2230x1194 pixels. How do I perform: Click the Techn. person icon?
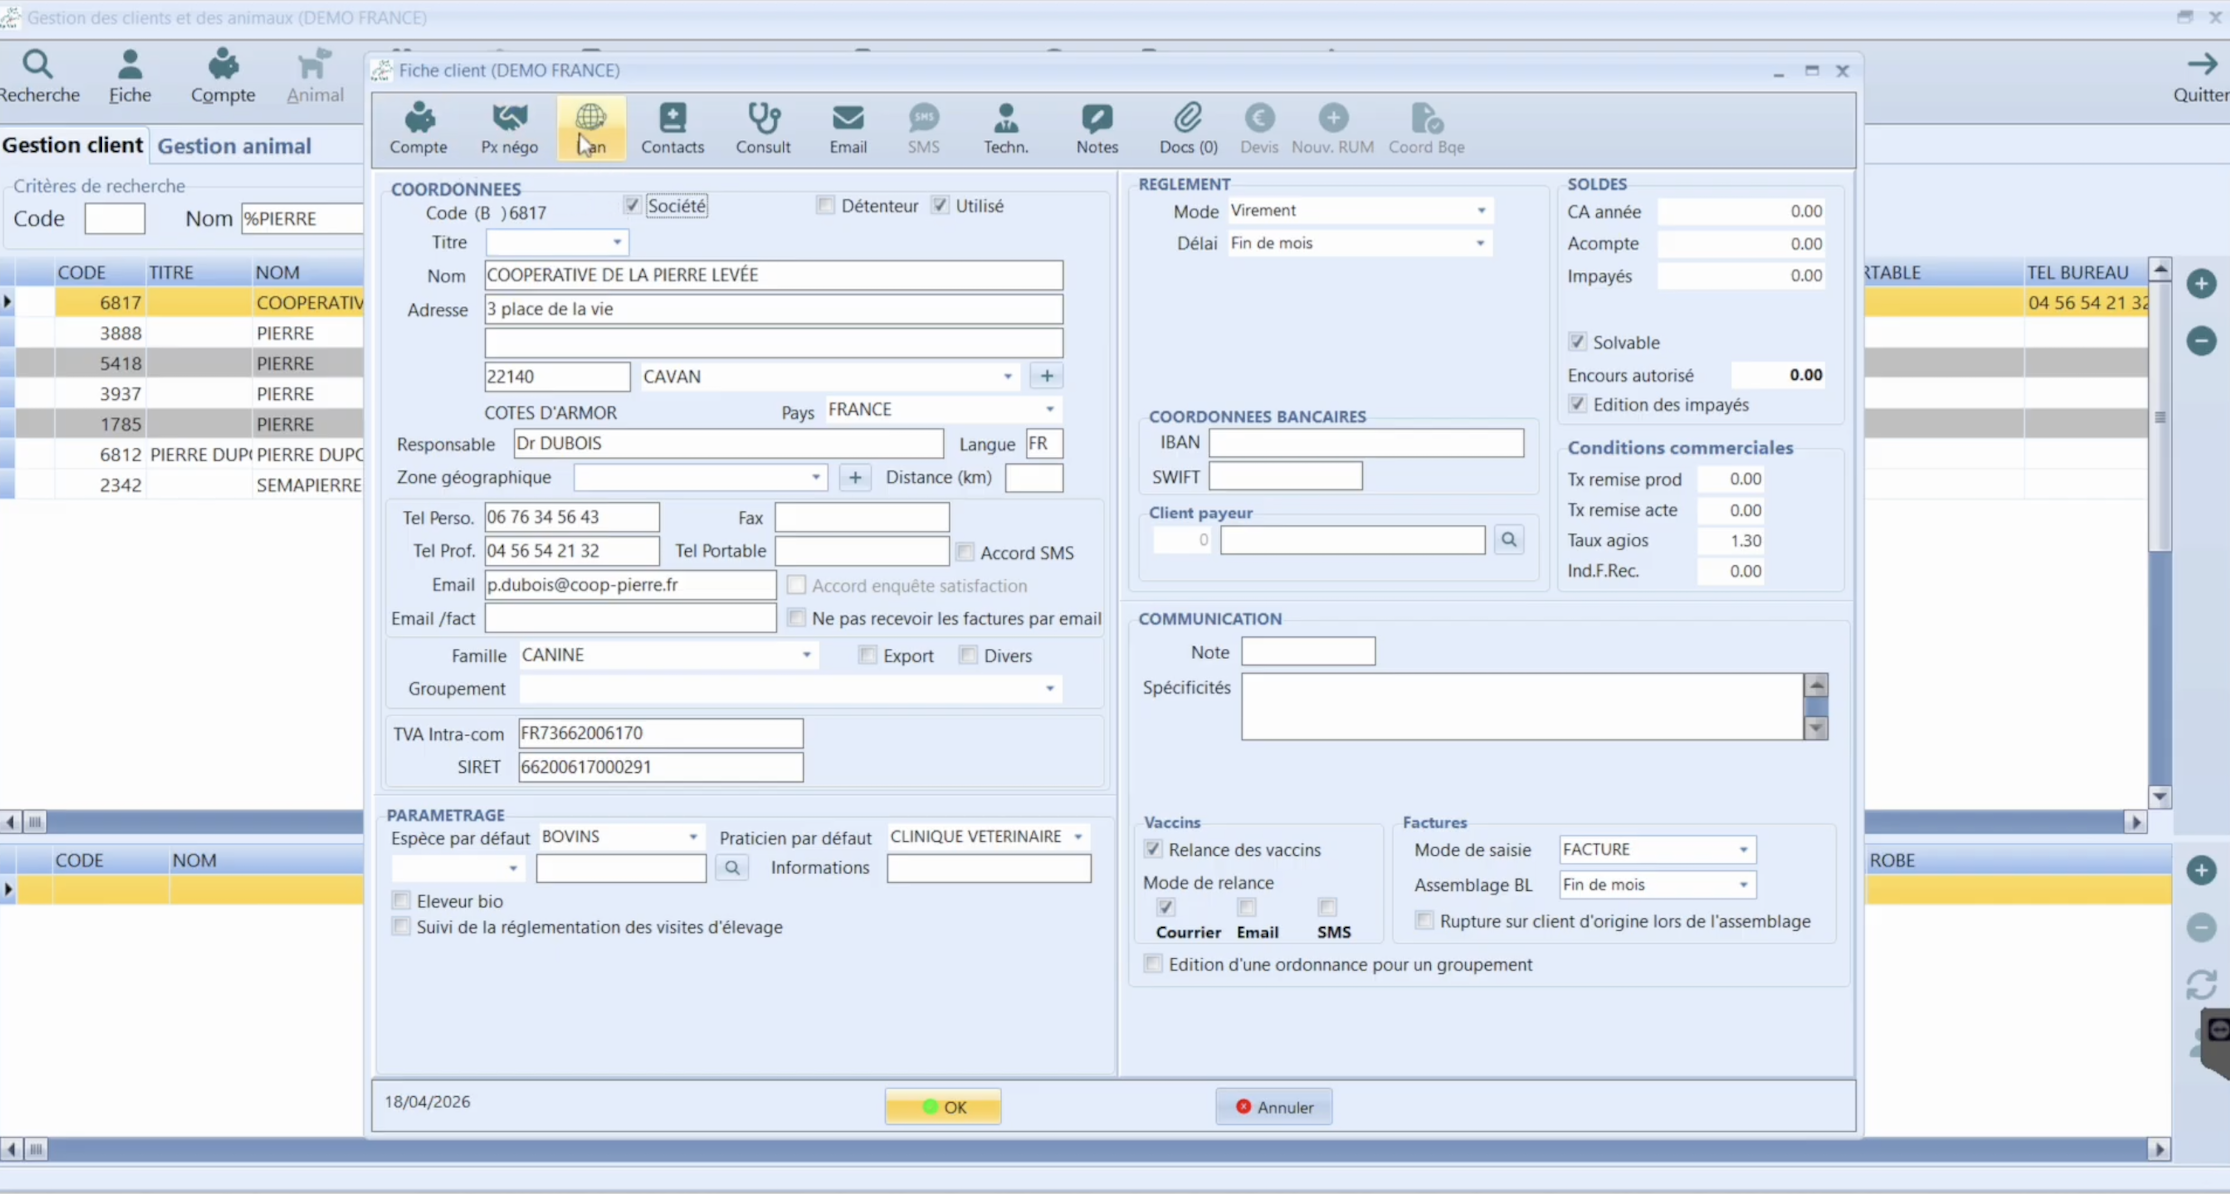(x=1005, y=128)
